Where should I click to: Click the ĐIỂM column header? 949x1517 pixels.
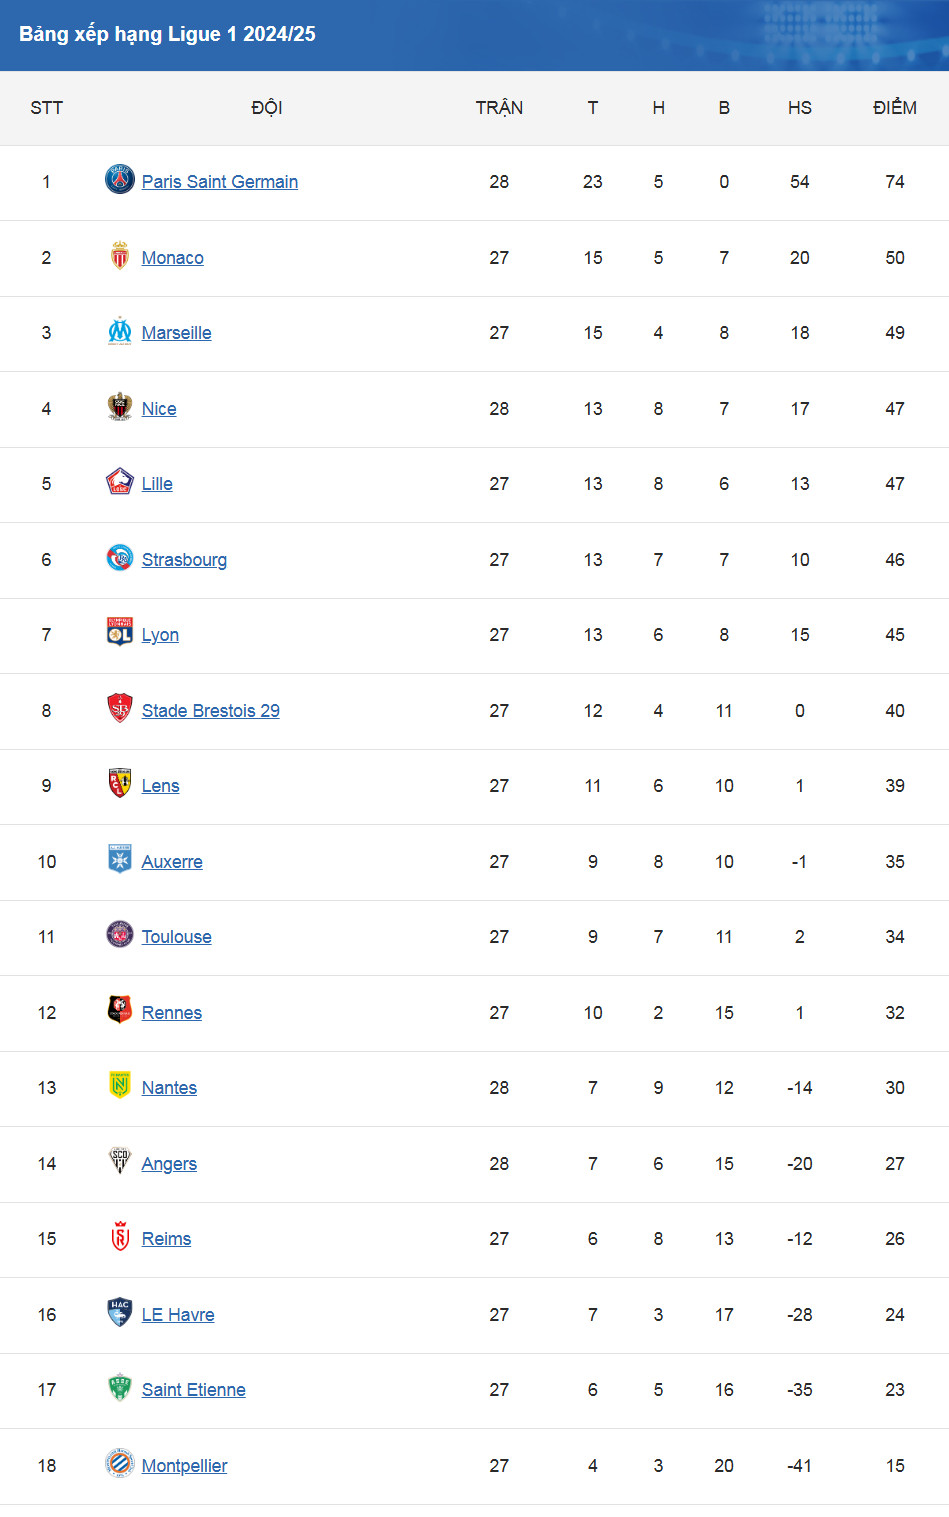[x=894, y=108]
